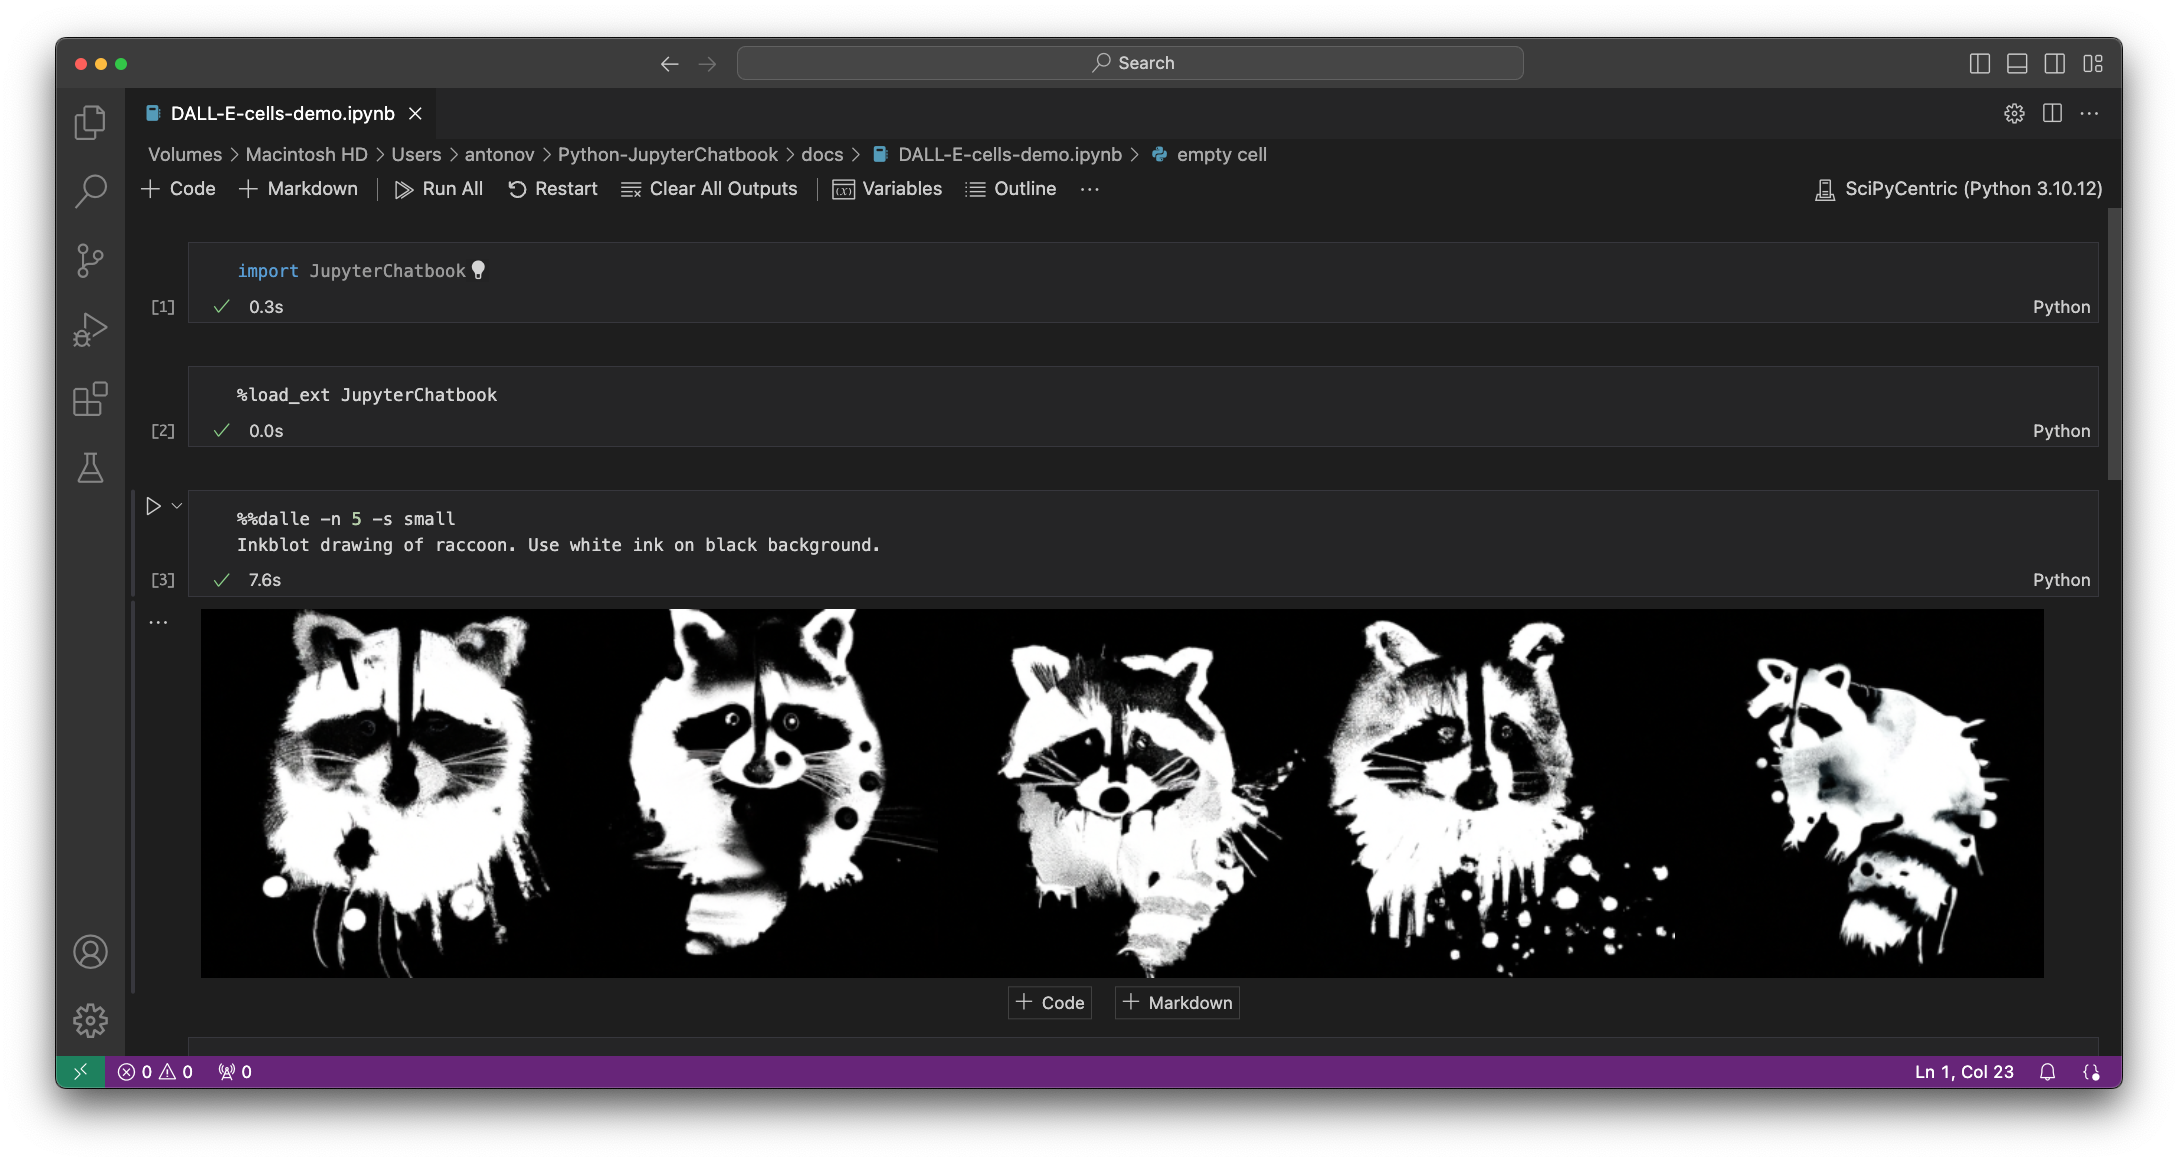The image size is (2178, 1162).
Task: Expand run options chevron beside dalle cell
Action: pyautogui.click(x=177, y=506)
